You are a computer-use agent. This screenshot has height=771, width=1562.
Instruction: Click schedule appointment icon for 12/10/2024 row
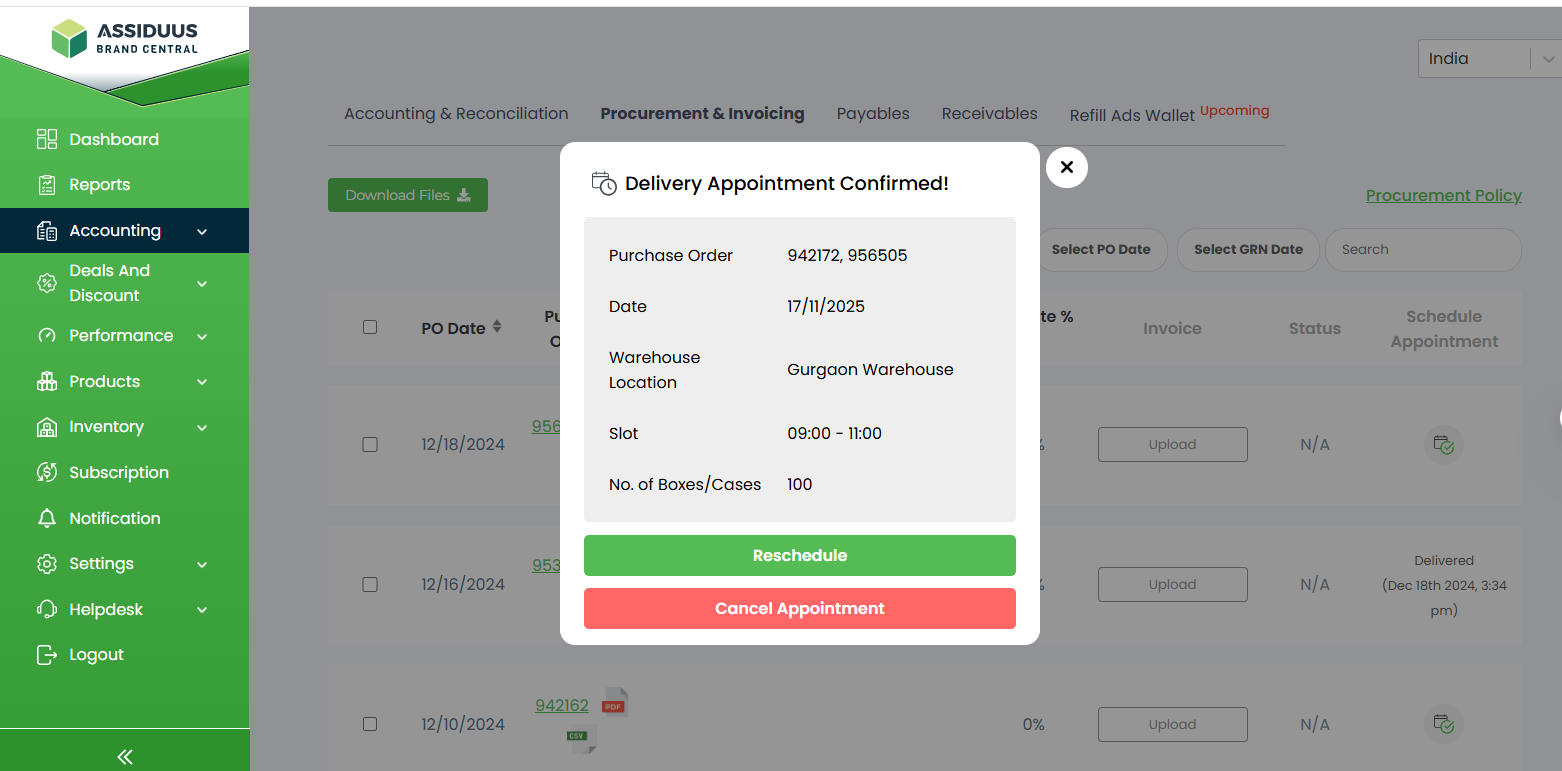pos(1443,724)
